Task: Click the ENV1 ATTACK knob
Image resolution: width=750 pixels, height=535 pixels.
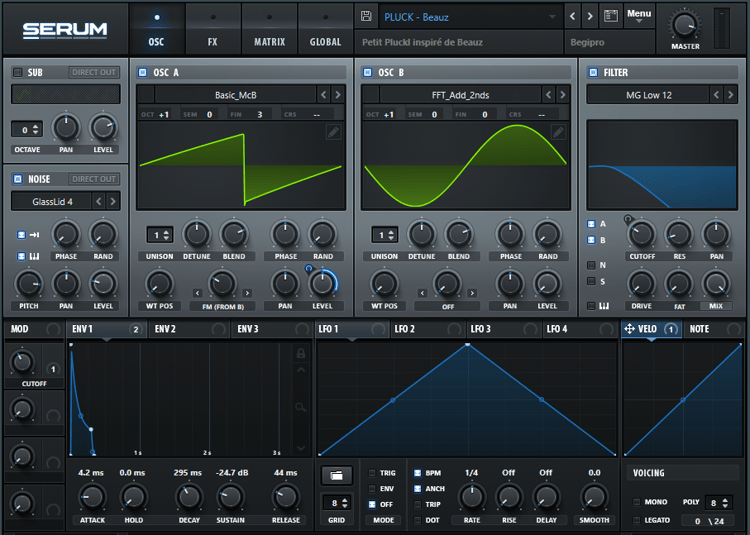Action: (x=92, y=497)
